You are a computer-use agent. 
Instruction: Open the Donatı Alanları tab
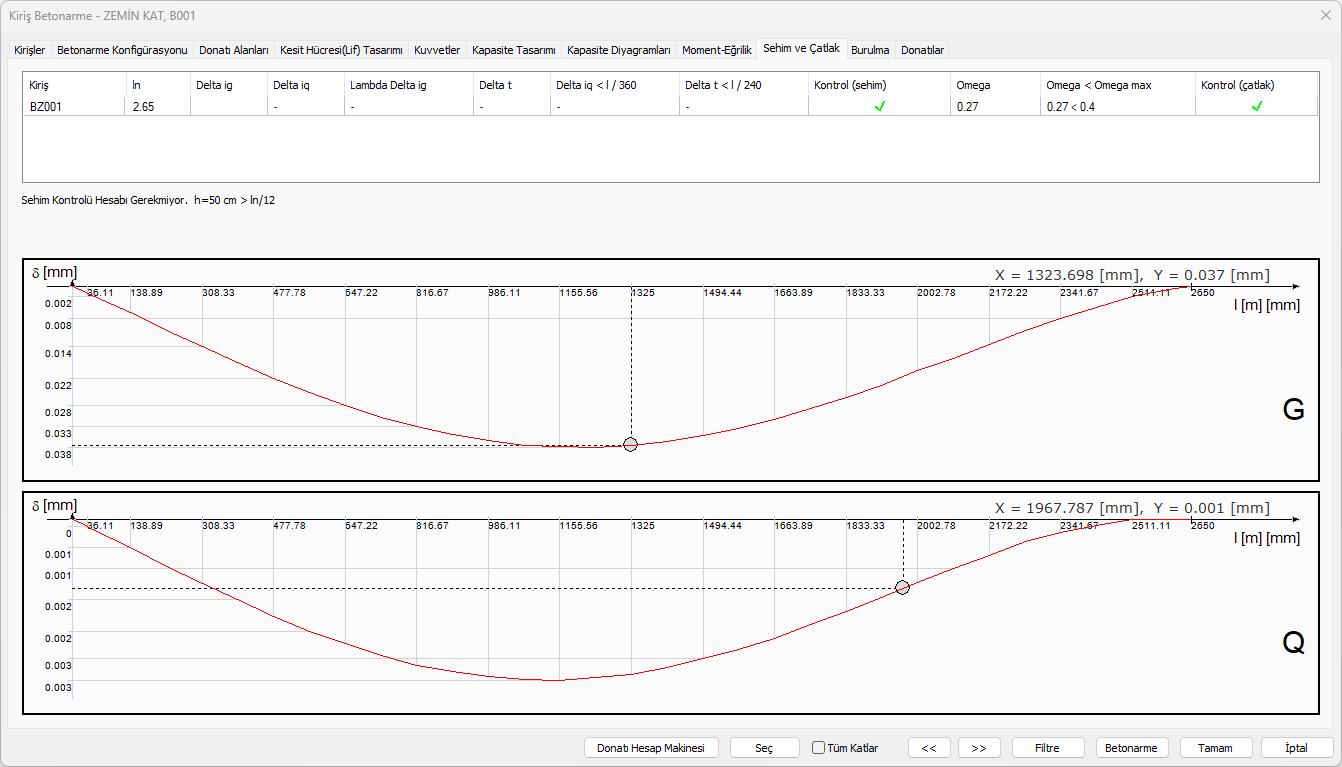[233, 50]
